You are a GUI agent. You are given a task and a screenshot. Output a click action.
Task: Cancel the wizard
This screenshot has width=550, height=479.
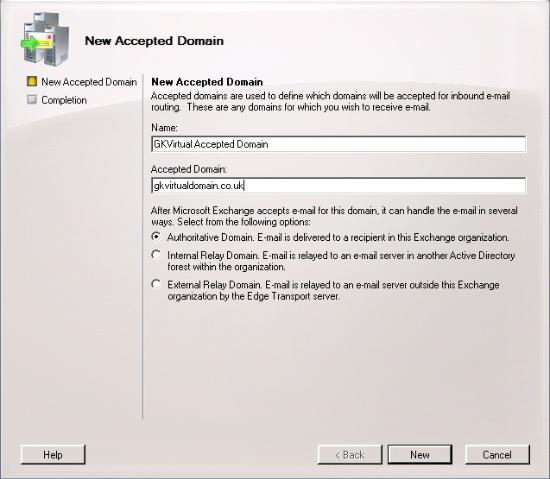(x=497, y=455)
